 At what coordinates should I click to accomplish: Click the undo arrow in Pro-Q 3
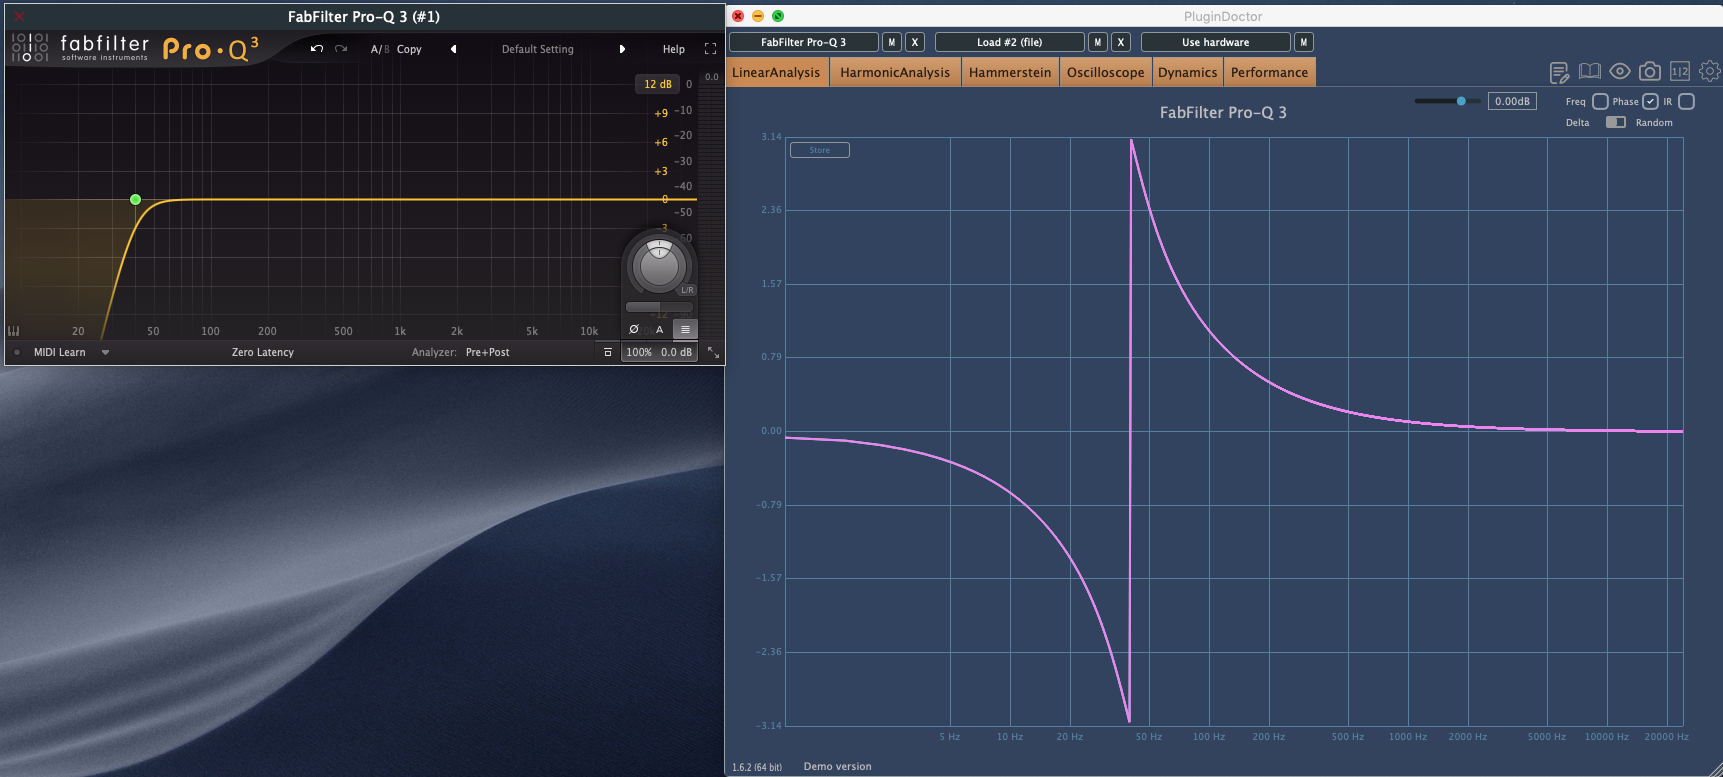click(317, 49)
